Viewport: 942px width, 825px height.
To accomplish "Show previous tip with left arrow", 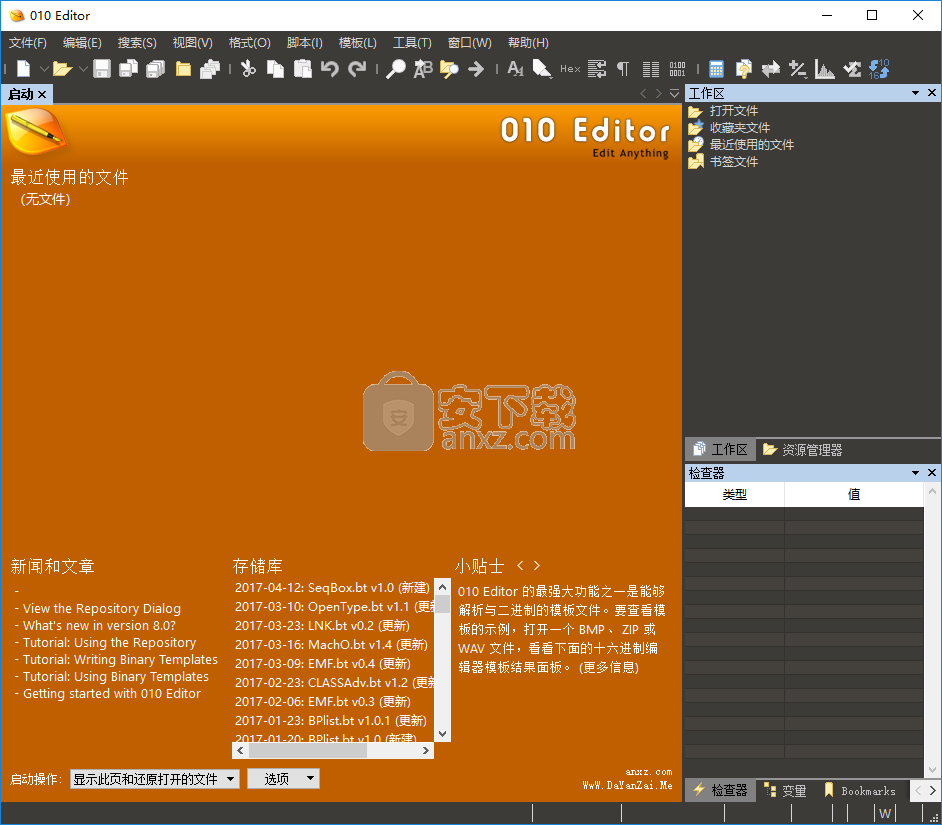I will (x=520, y=565).
